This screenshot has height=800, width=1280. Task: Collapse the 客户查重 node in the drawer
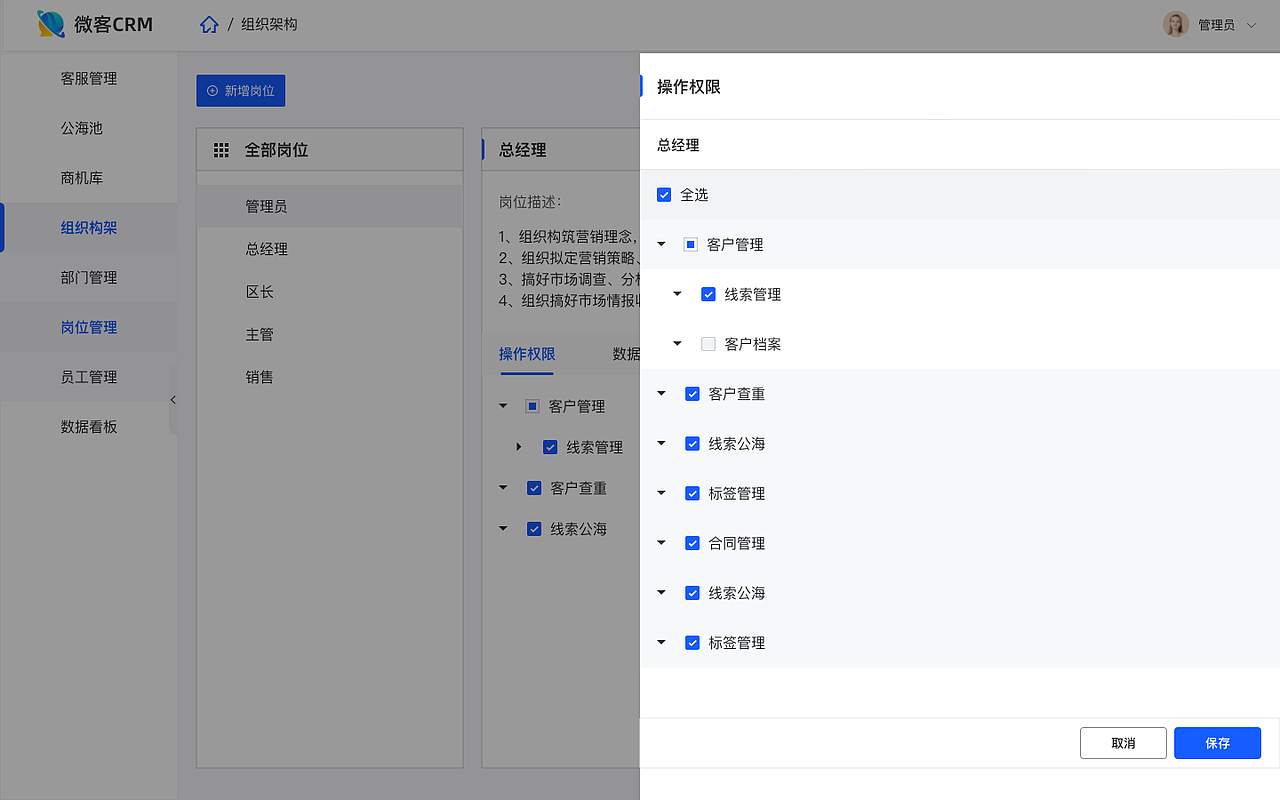[x=661, y=394]
